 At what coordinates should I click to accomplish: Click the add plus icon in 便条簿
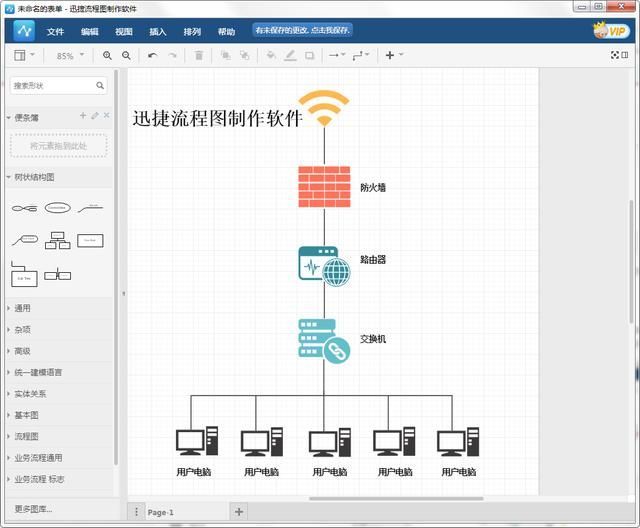[83, 115]
